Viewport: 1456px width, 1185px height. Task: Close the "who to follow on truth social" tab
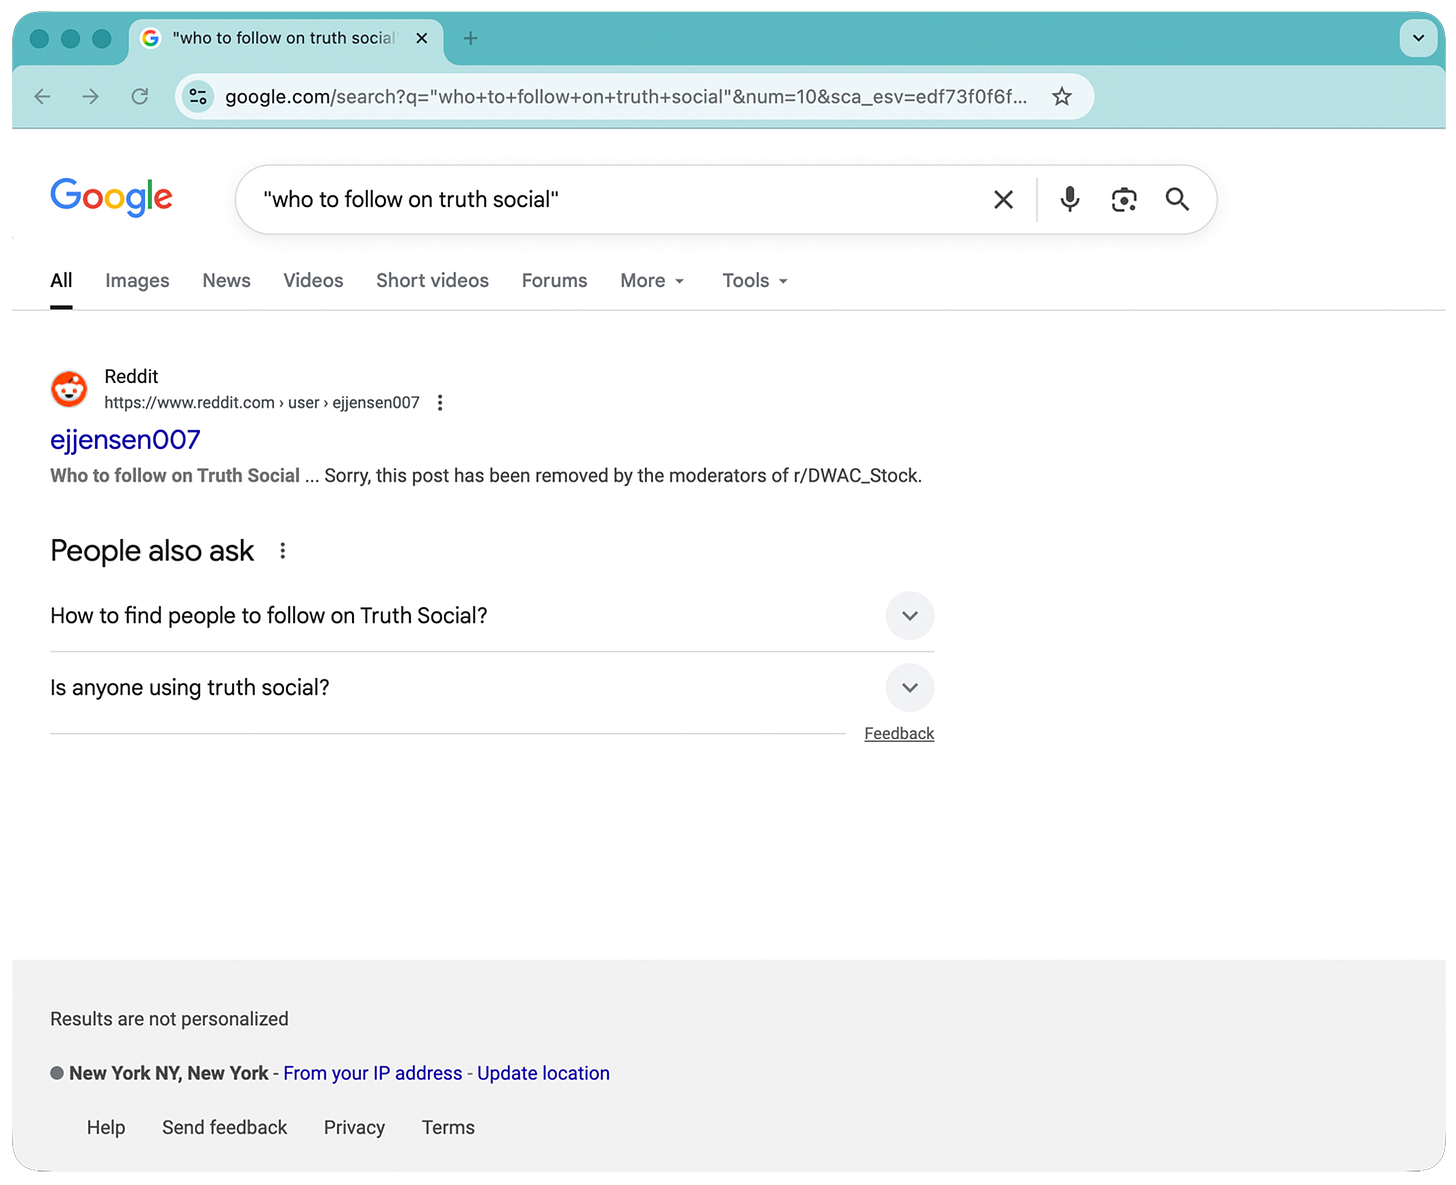422,38
